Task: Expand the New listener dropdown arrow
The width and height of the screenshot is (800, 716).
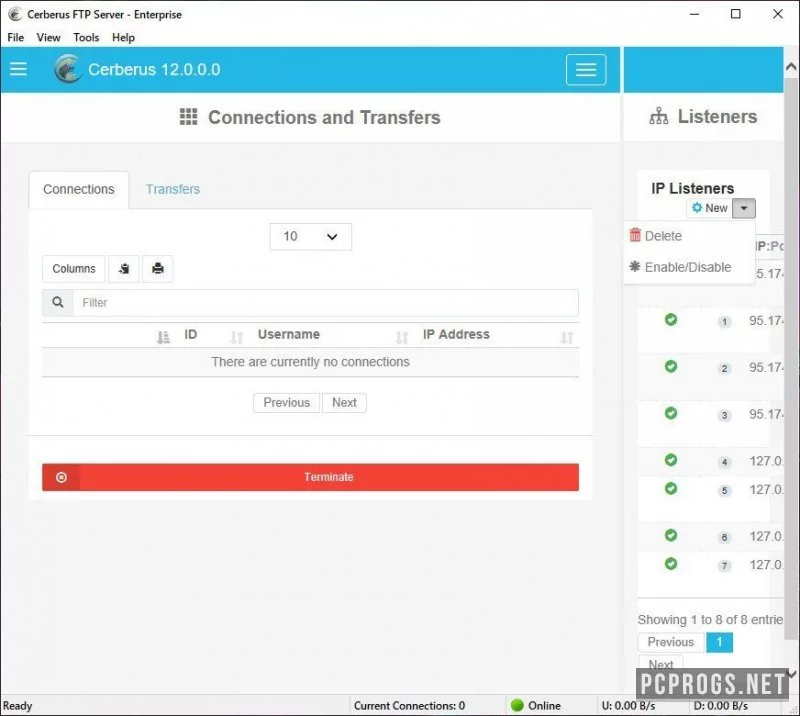Action: coord(744,208)
